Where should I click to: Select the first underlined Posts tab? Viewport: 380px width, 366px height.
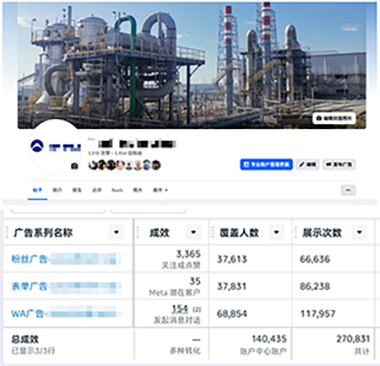click(37, 190)
